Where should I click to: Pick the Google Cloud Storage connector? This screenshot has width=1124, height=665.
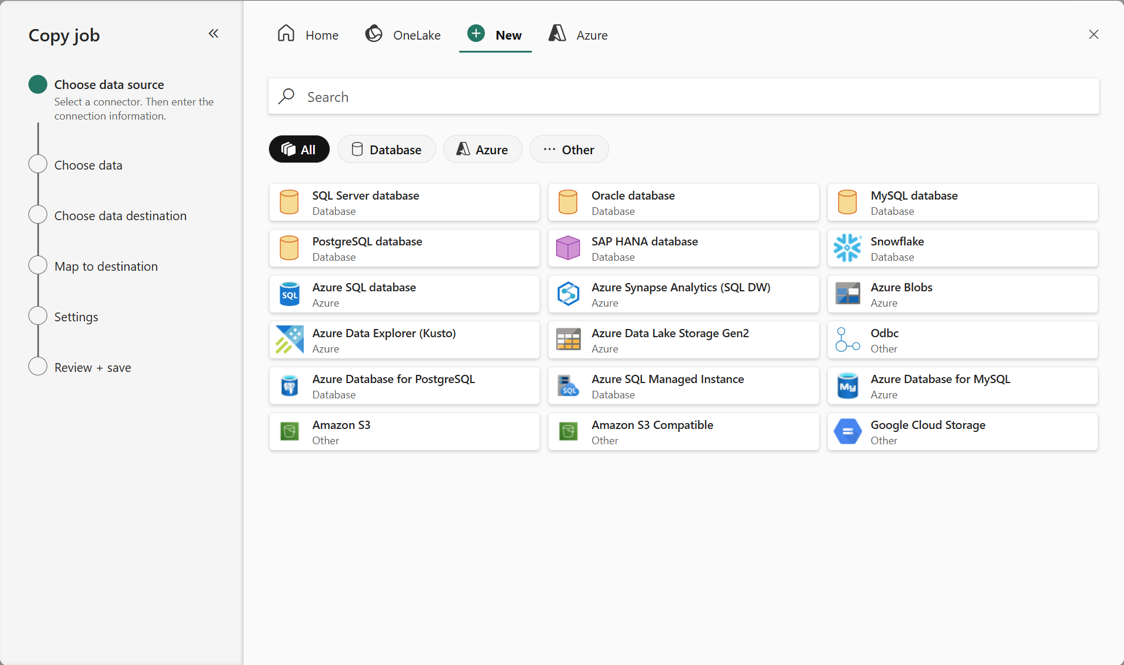(x=963, y=431)
